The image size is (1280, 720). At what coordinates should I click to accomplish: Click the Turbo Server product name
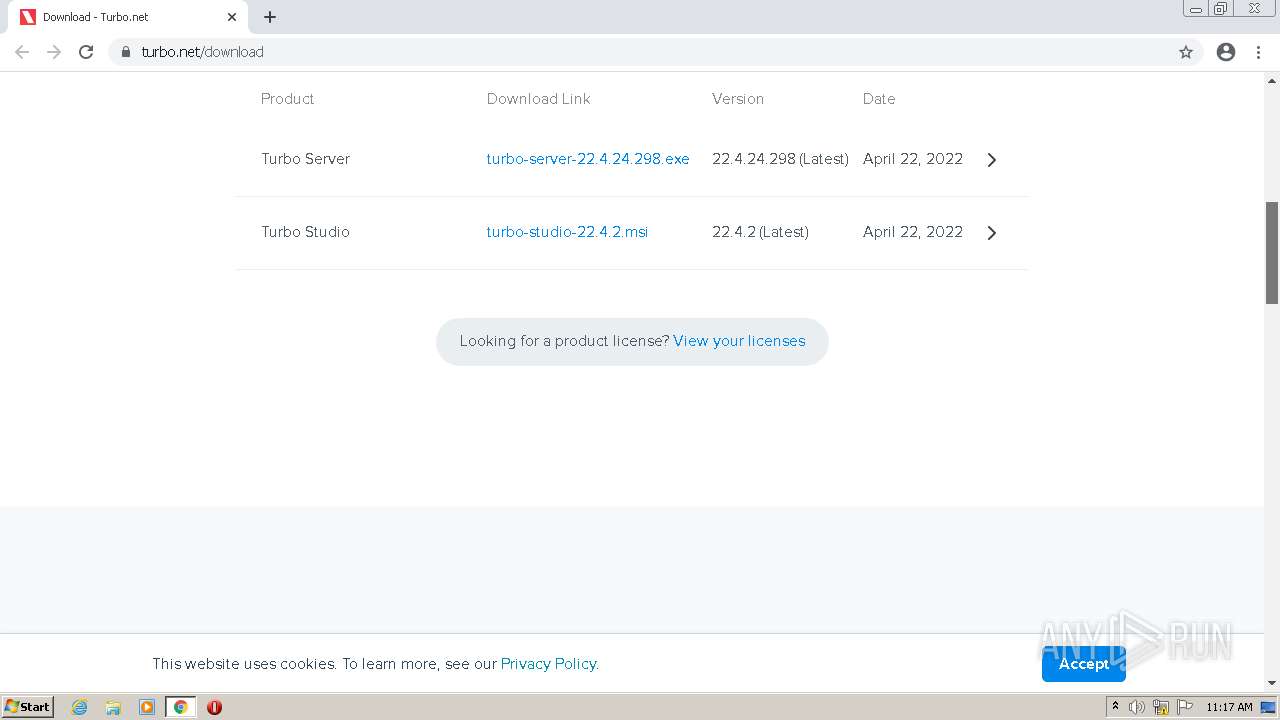305,159
